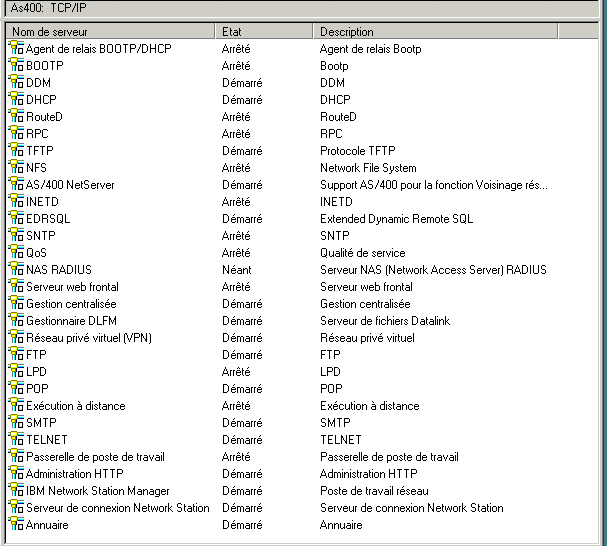Sort by Etat column header
The image size is (607, 546).
[264, 31]
